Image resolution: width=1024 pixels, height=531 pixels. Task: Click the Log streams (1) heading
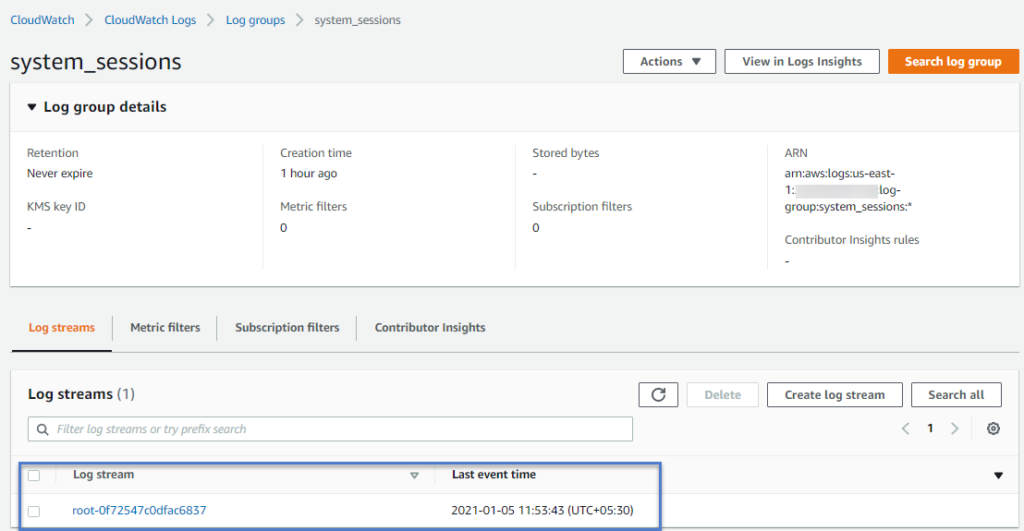(81, 394)
